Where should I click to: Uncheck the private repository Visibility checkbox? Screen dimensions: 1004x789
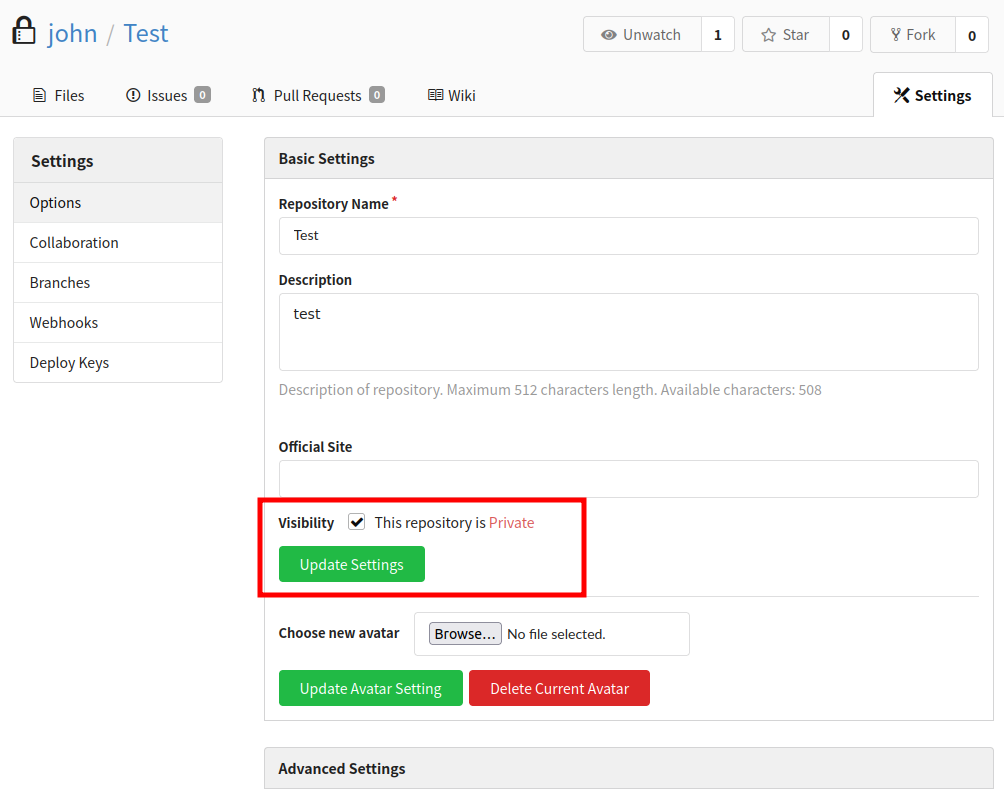(357, 522)
